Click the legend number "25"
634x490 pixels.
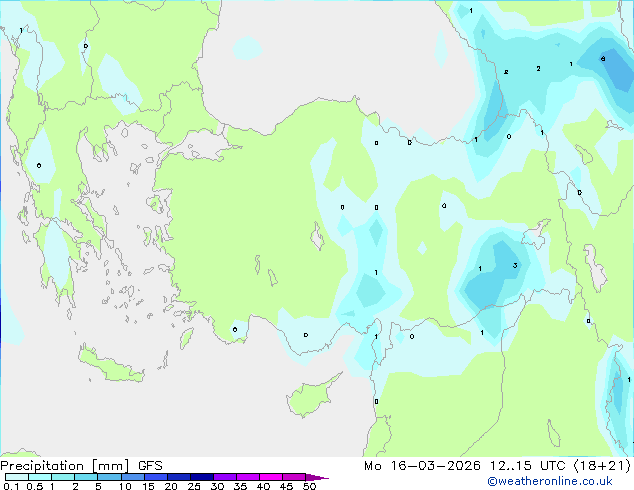point(194,486)
